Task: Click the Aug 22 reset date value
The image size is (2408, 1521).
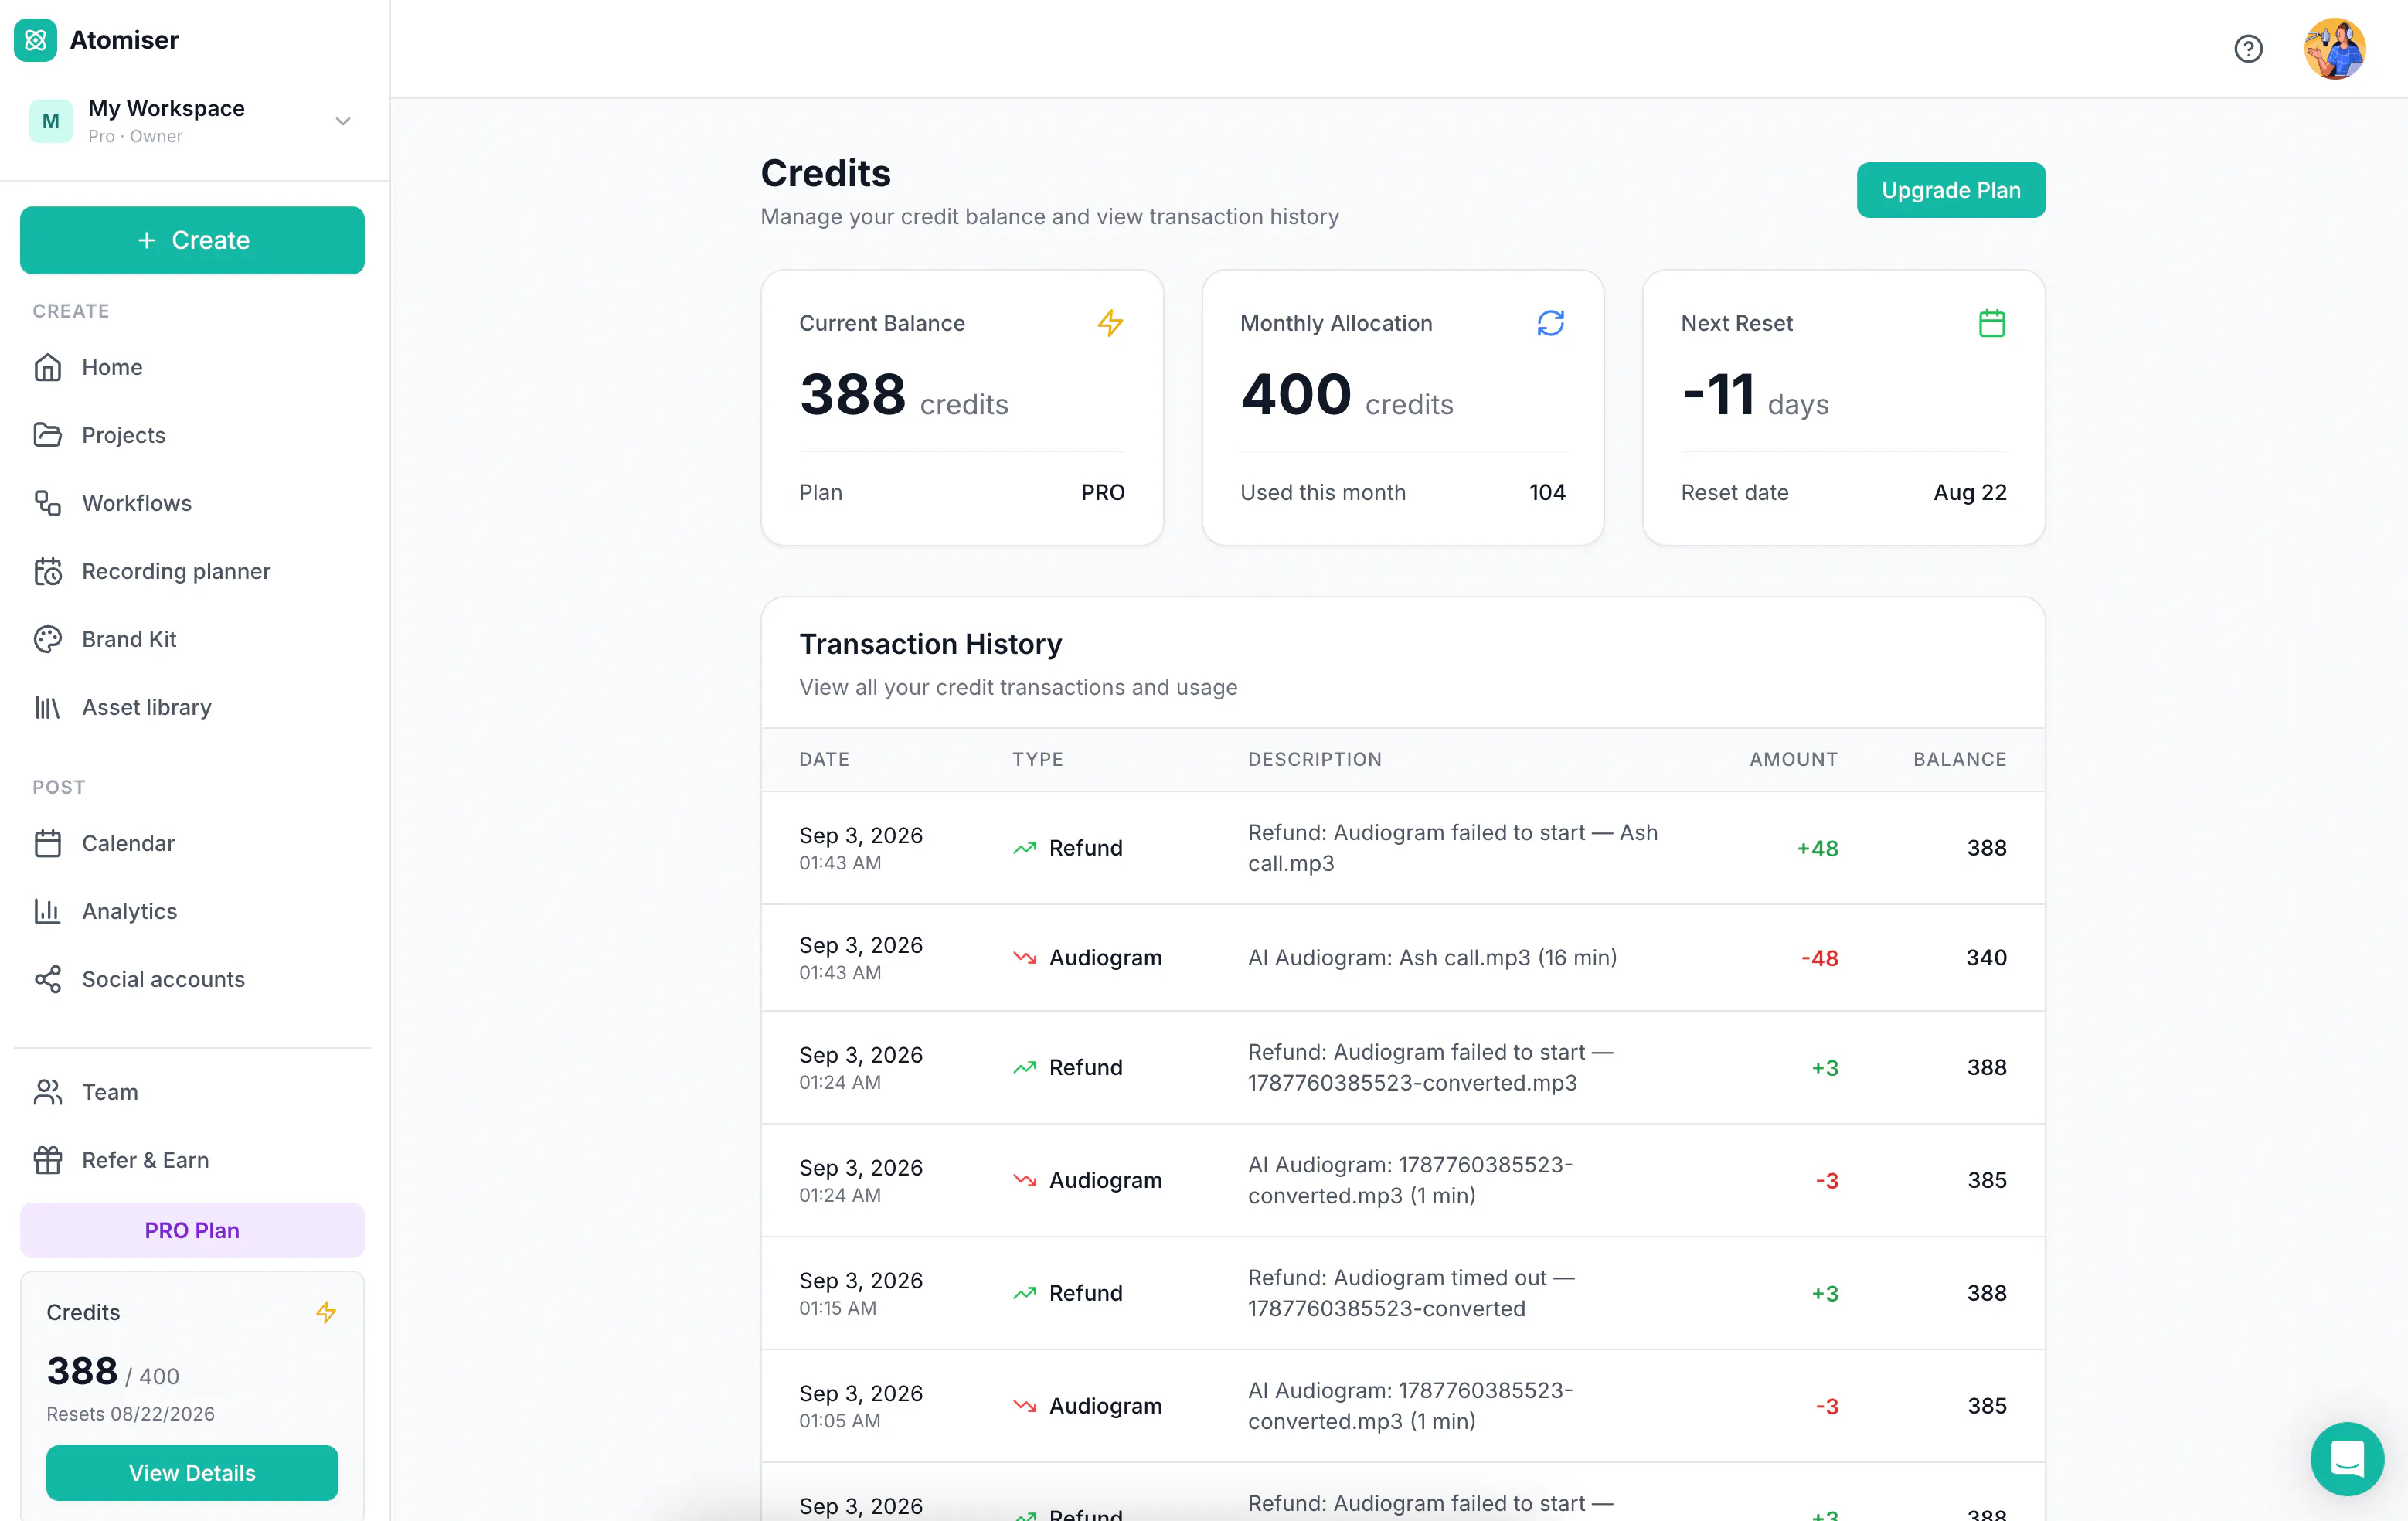Action: (1970, 492)
